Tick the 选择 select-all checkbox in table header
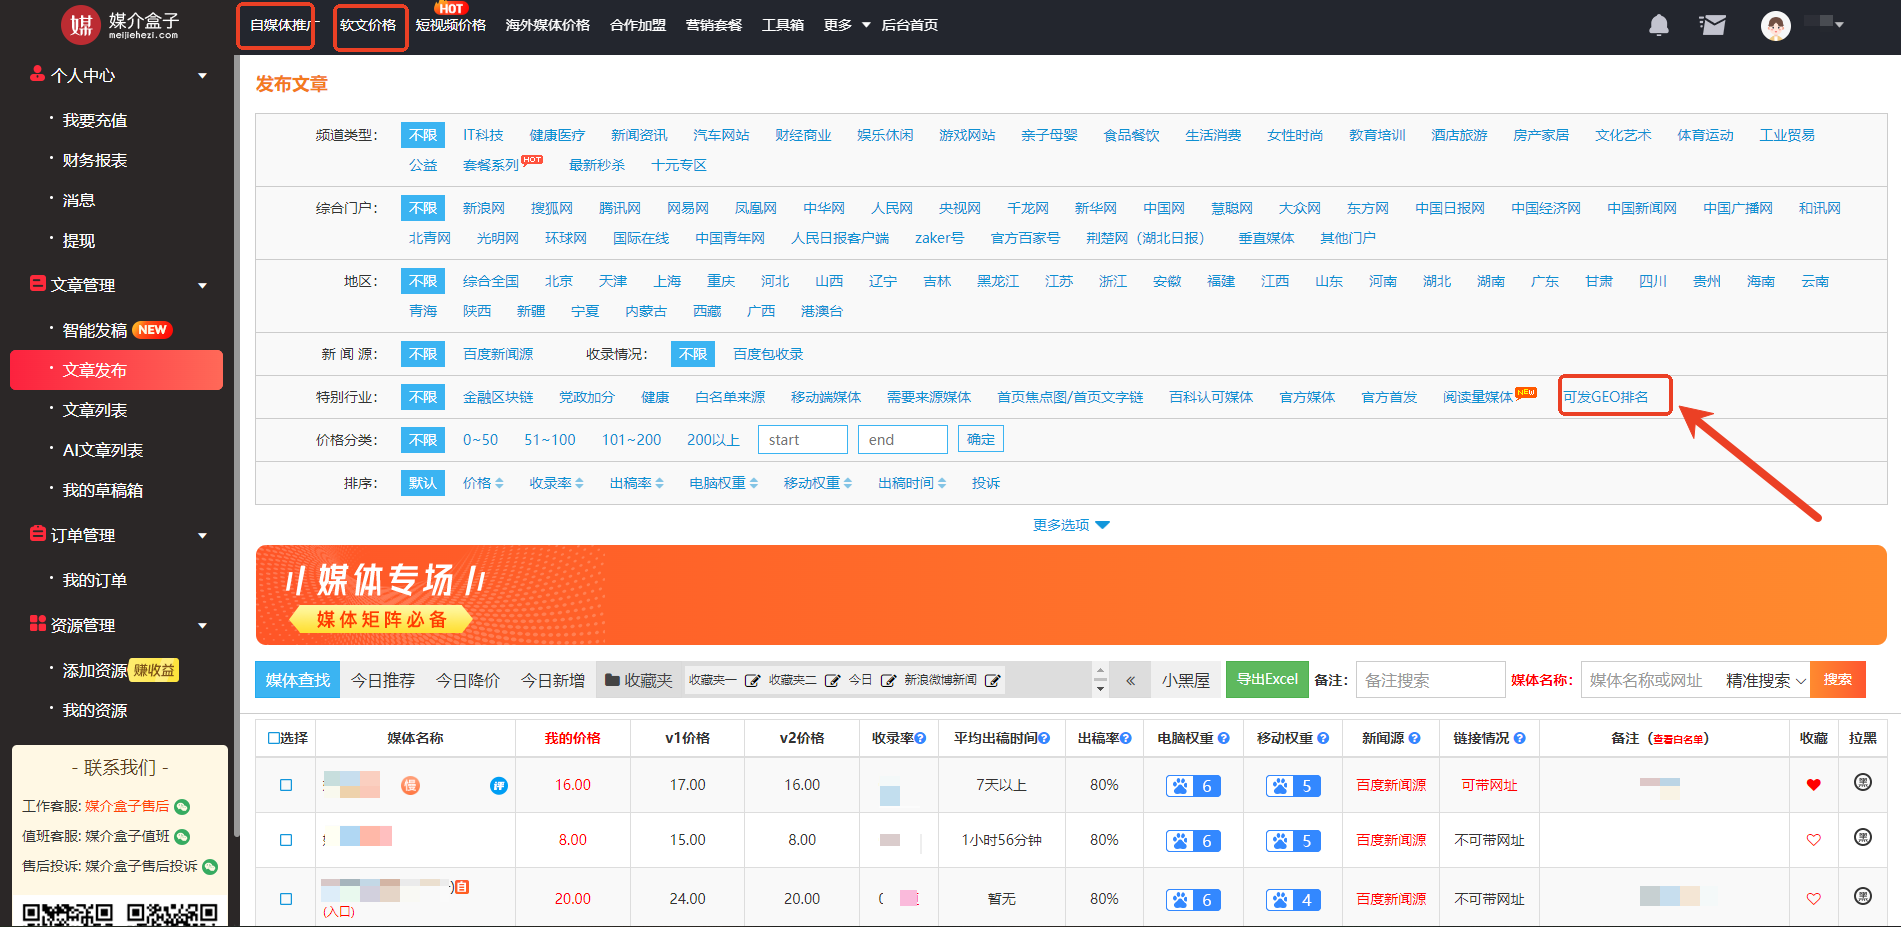 [x=275, y=738]
